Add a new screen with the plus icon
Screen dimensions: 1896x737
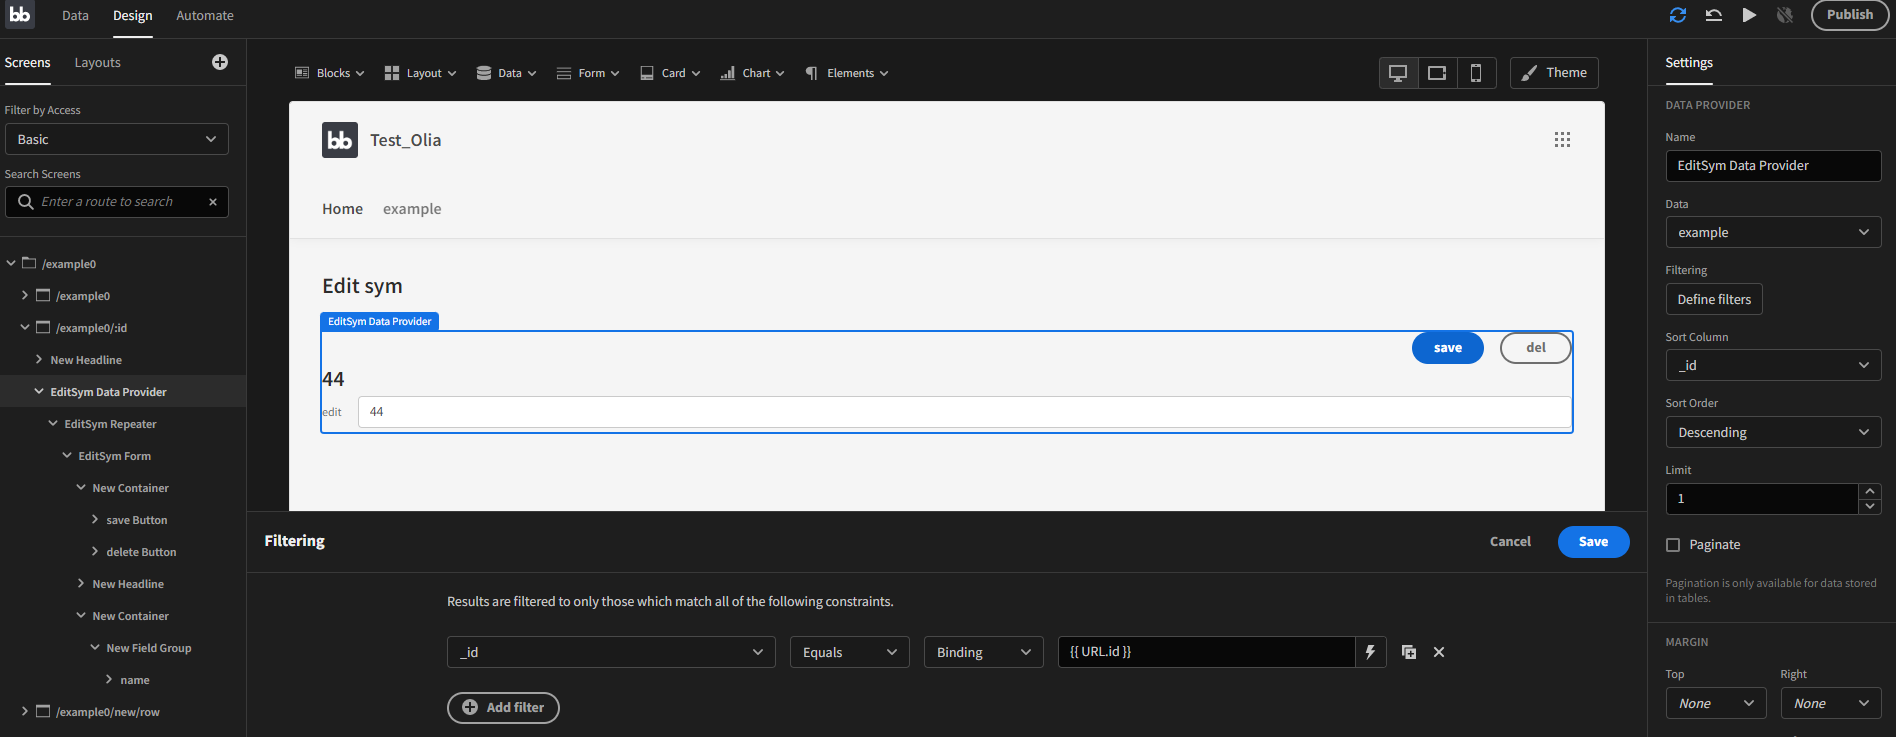(220, 62)
